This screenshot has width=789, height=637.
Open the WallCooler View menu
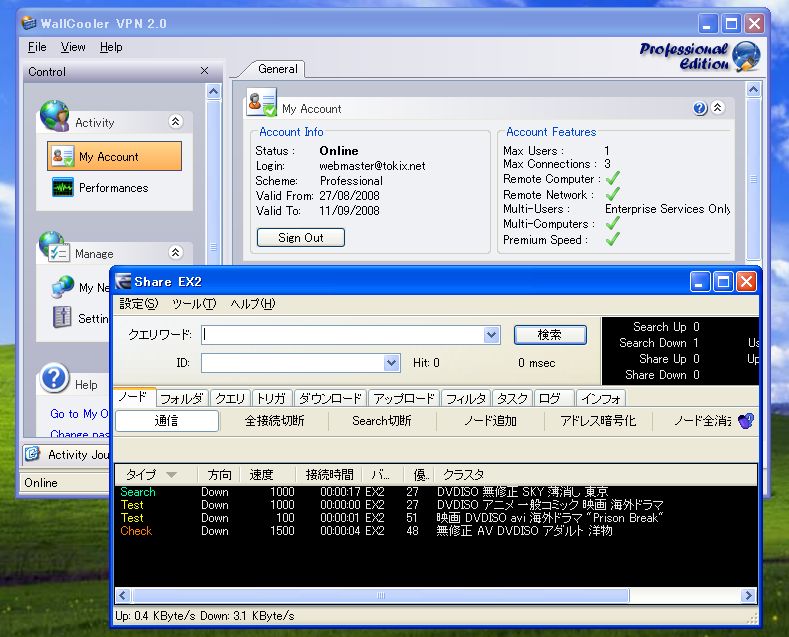73,47
